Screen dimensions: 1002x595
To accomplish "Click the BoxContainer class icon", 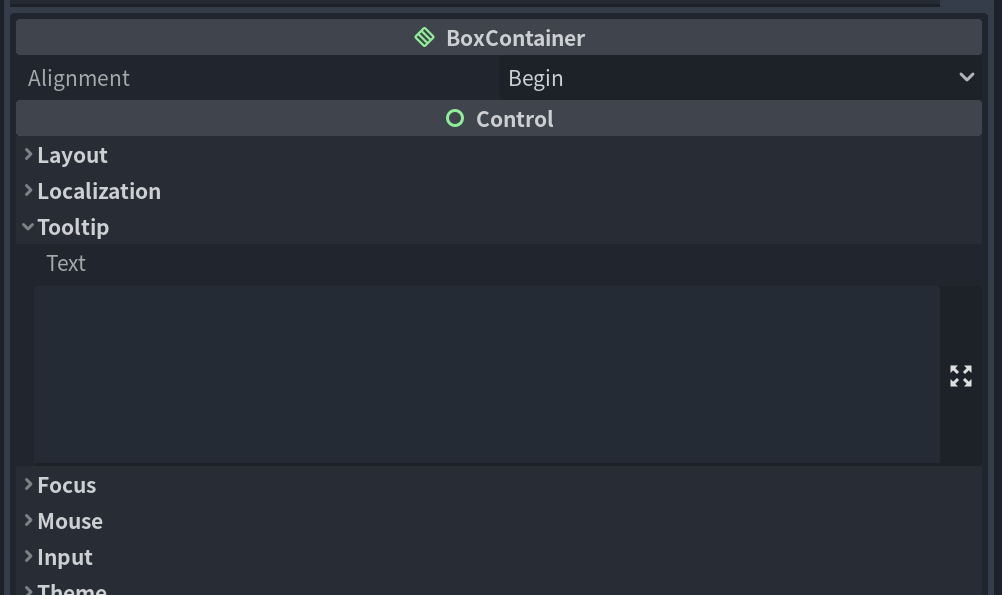I will tap(424, 37).
